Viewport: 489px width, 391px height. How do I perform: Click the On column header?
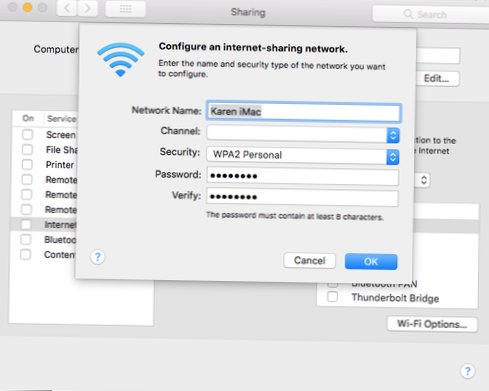(x=28, y=118)
